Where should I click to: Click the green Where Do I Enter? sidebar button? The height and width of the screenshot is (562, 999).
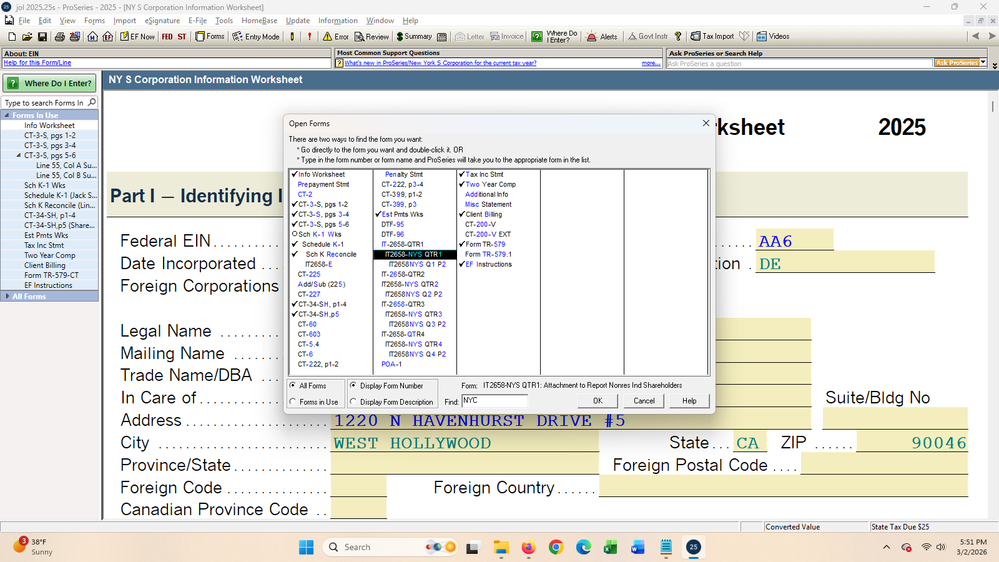[x=50, y=83]
